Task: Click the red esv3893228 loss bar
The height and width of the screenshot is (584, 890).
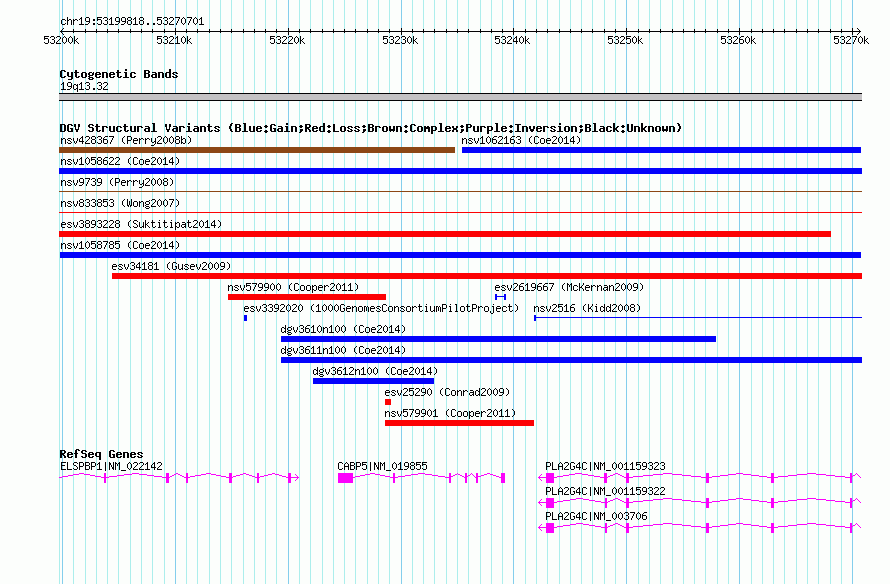Action: click(445, 234)
